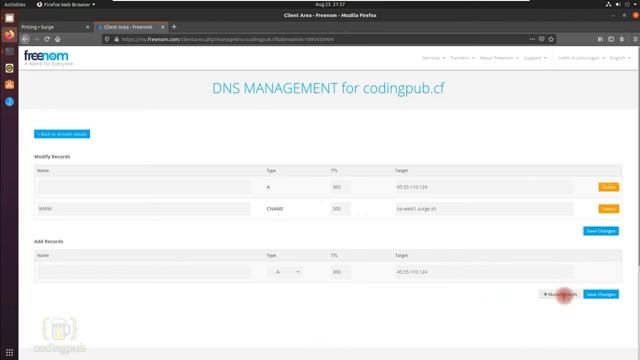
Task: Click the A record target 45.55.110.124 field
Action: pyautogui.click(x=484, y=187)
